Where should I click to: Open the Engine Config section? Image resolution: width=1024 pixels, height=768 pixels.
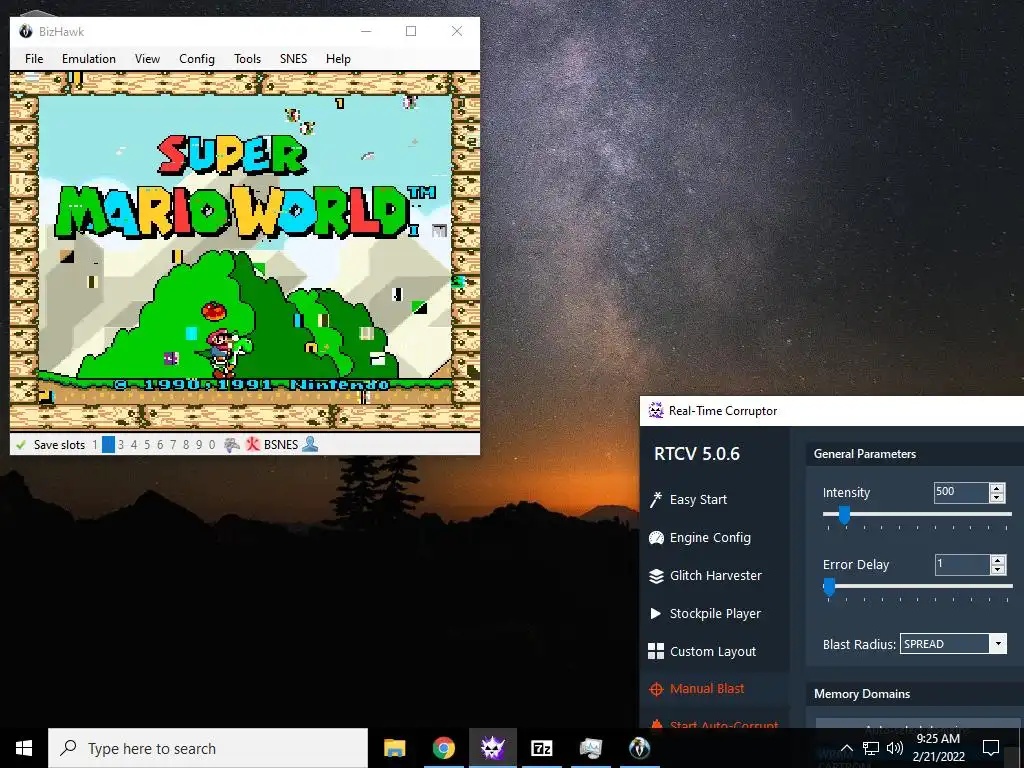710,537
